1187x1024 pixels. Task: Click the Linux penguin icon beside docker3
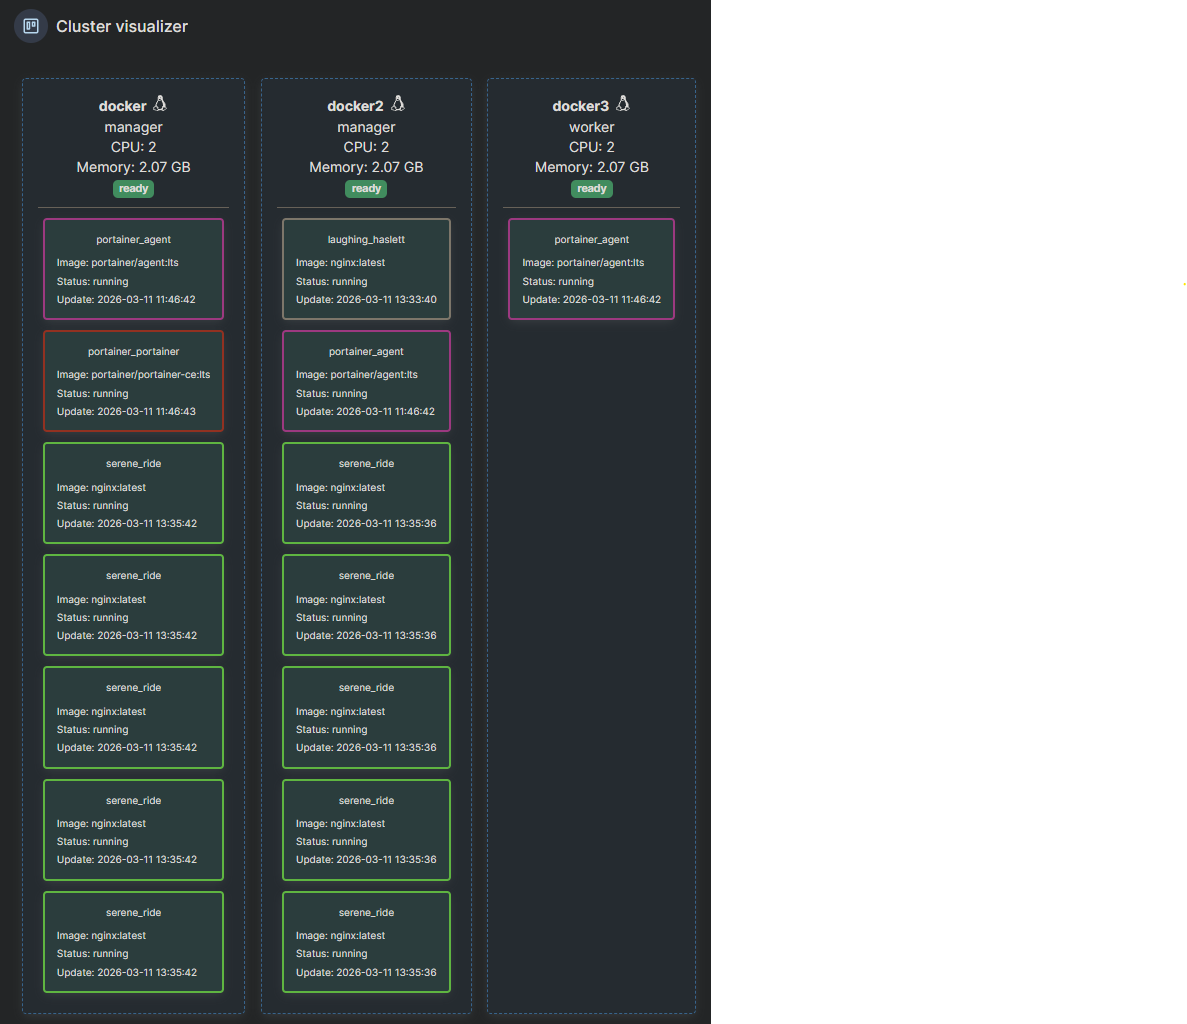623,104
